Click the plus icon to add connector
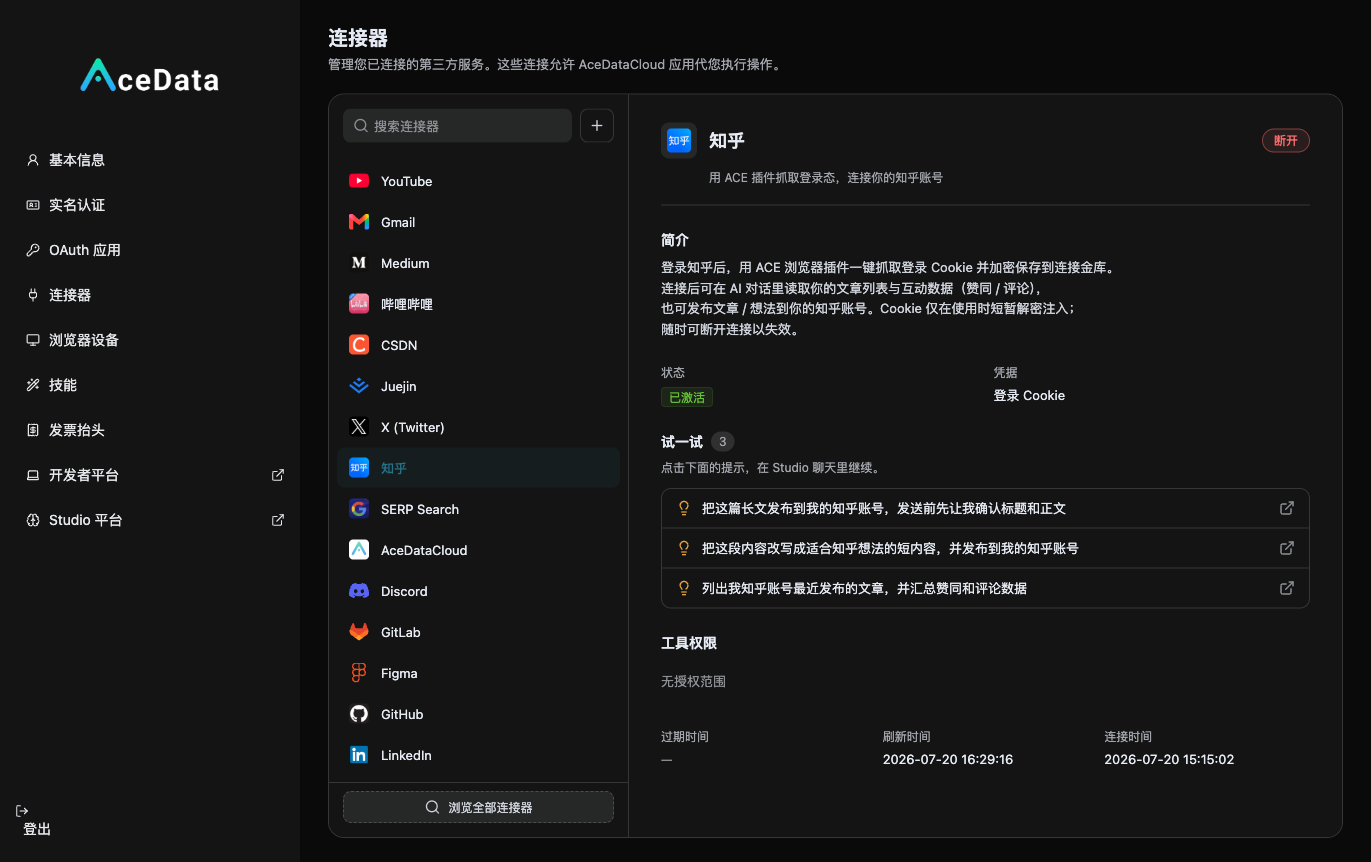1371x862 pixels. pyautogui.click(x=597, y=126)
